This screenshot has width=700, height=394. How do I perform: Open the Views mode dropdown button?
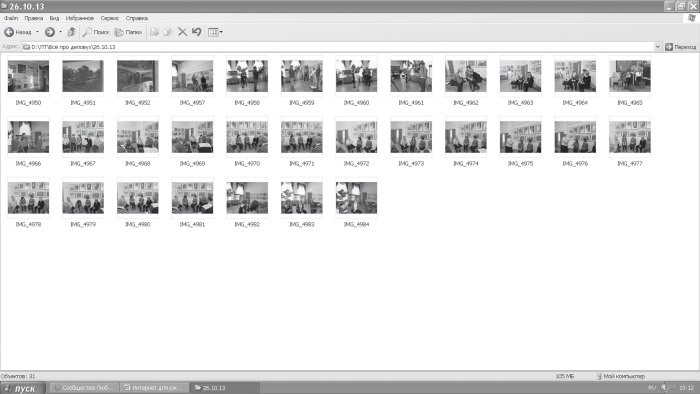215,32
